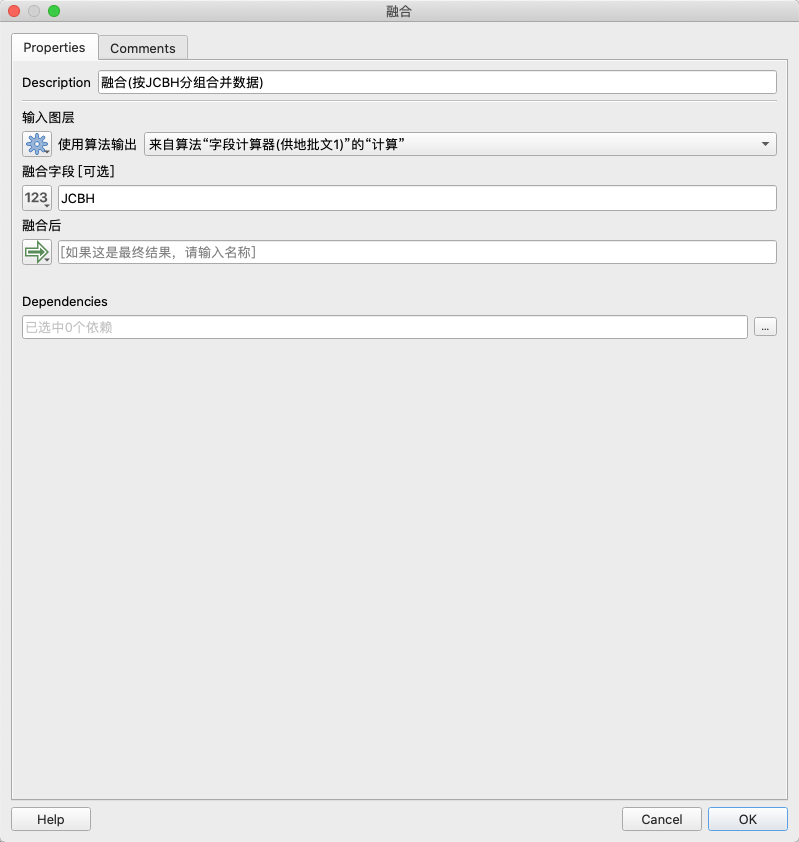Click the 融合 window title bar

click(399, 11)
